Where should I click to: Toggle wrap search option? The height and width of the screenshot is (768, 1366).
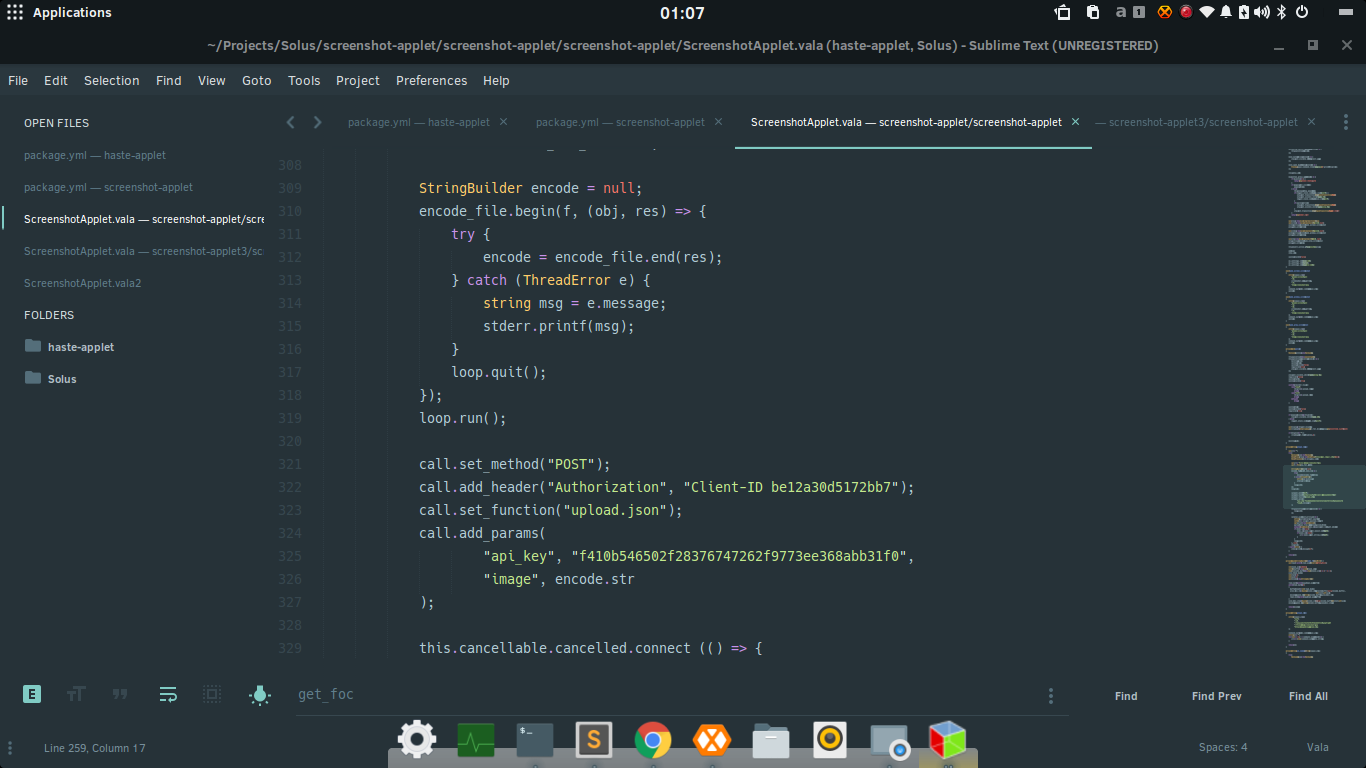(x=168, y=694)
